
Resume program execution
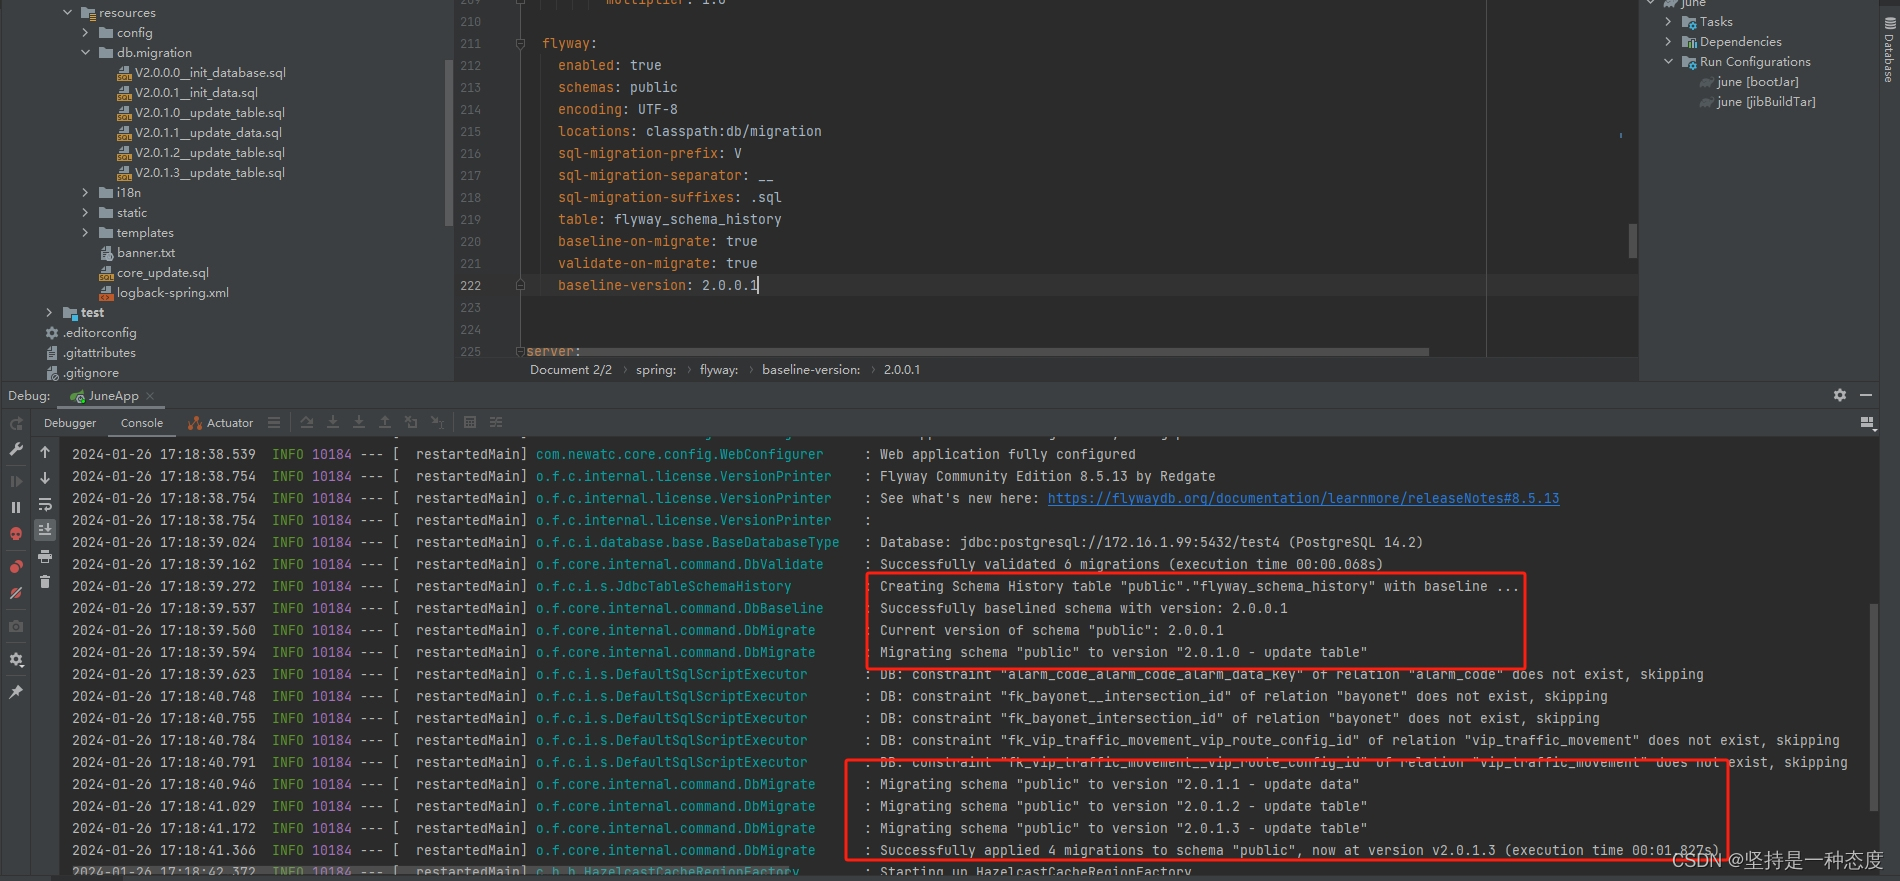point(16,481)
